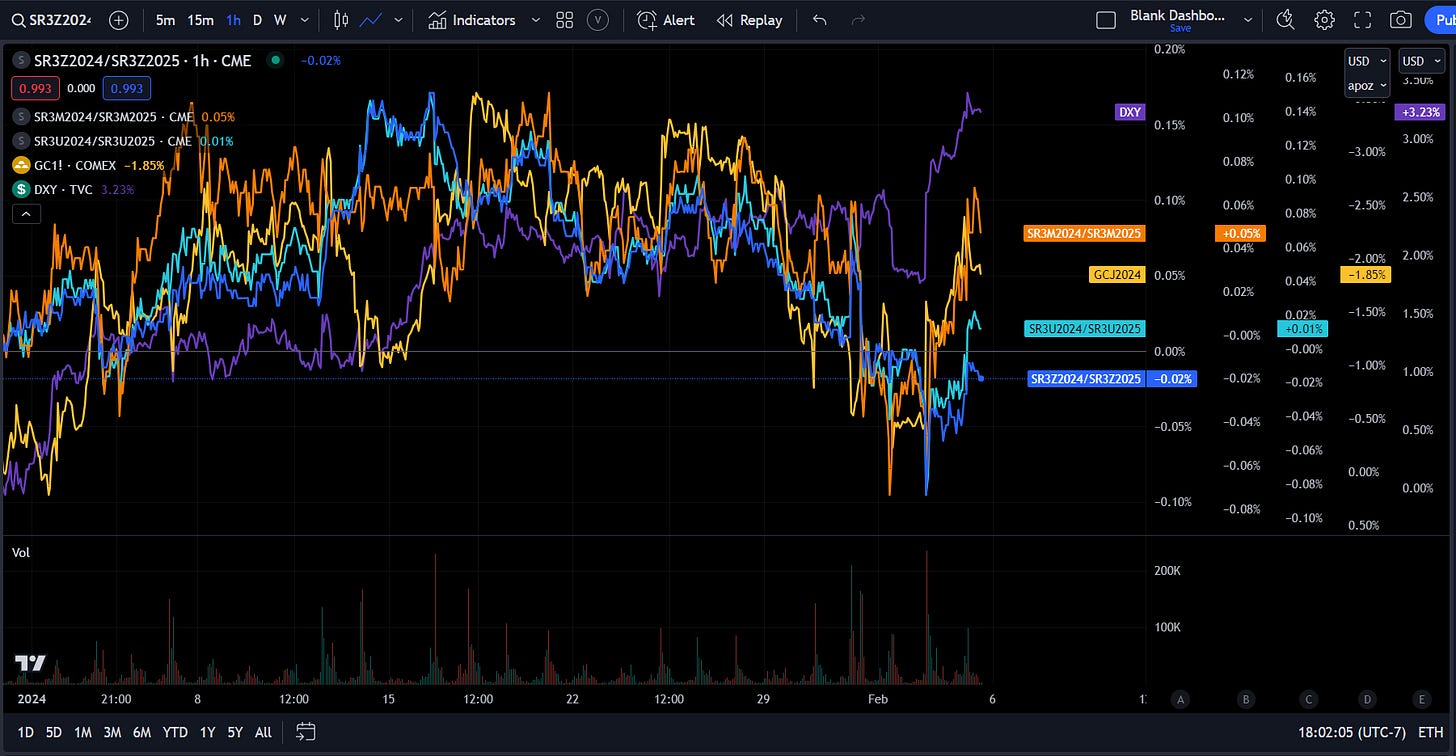Switch to the W weekly timeframe

coord(280,20)
